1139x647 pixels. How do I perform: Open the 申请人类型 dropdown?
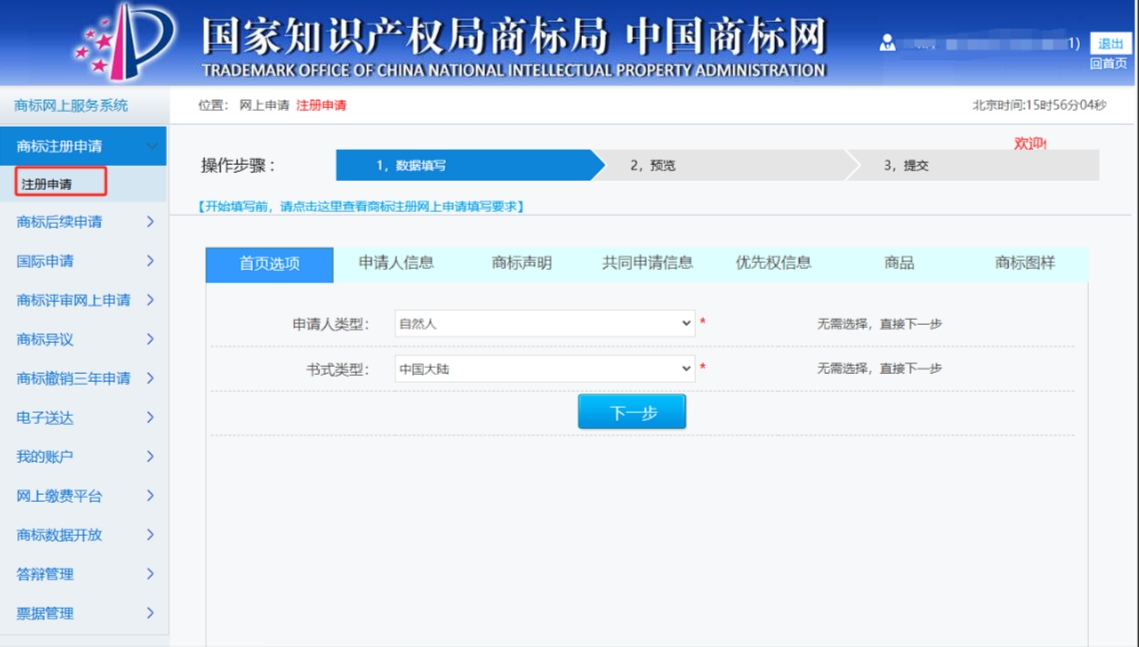545,323
